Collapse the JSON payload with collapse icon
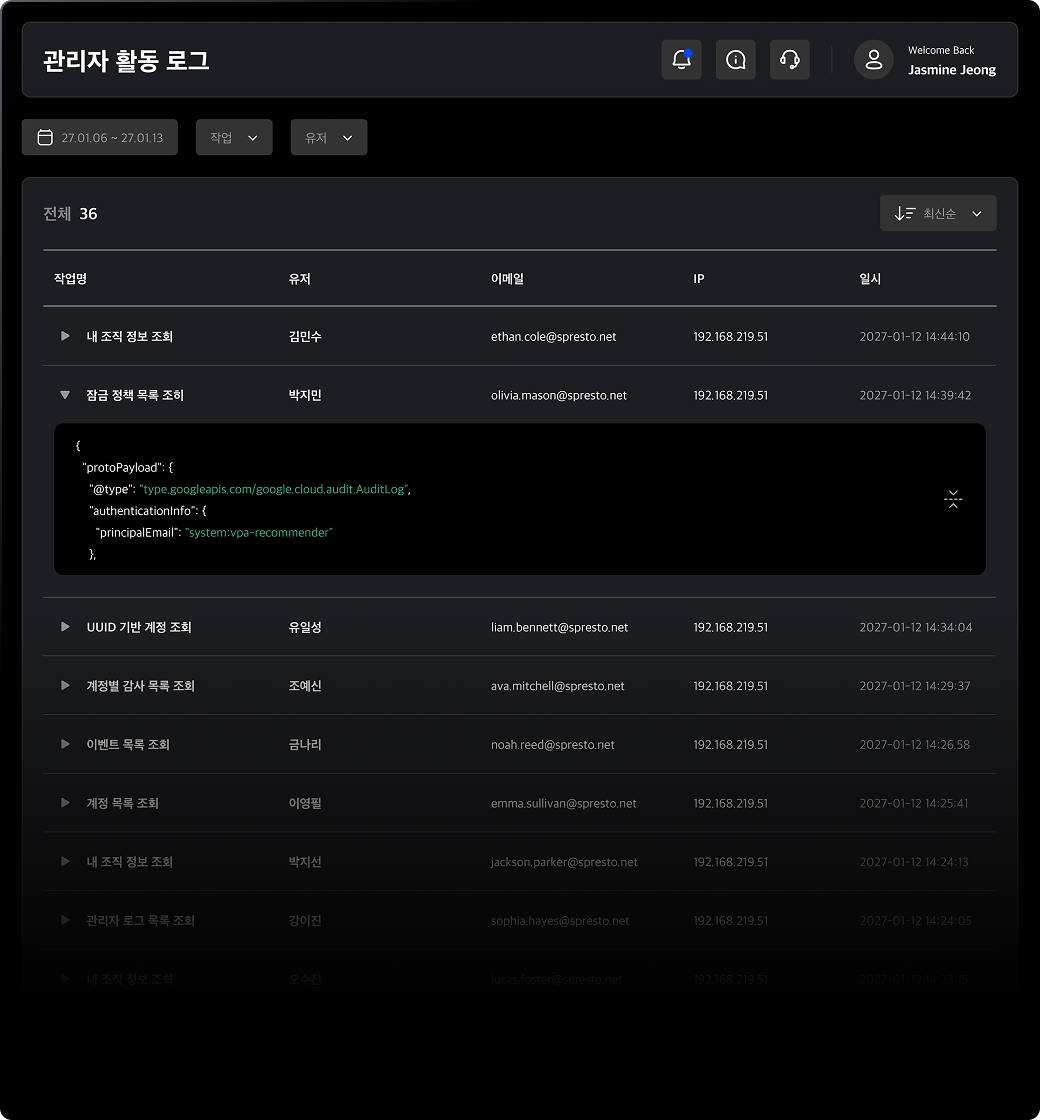Image resolution: width=1040 pixels, height=1120 pixels. pyautogui.click(x=953, y=499)
